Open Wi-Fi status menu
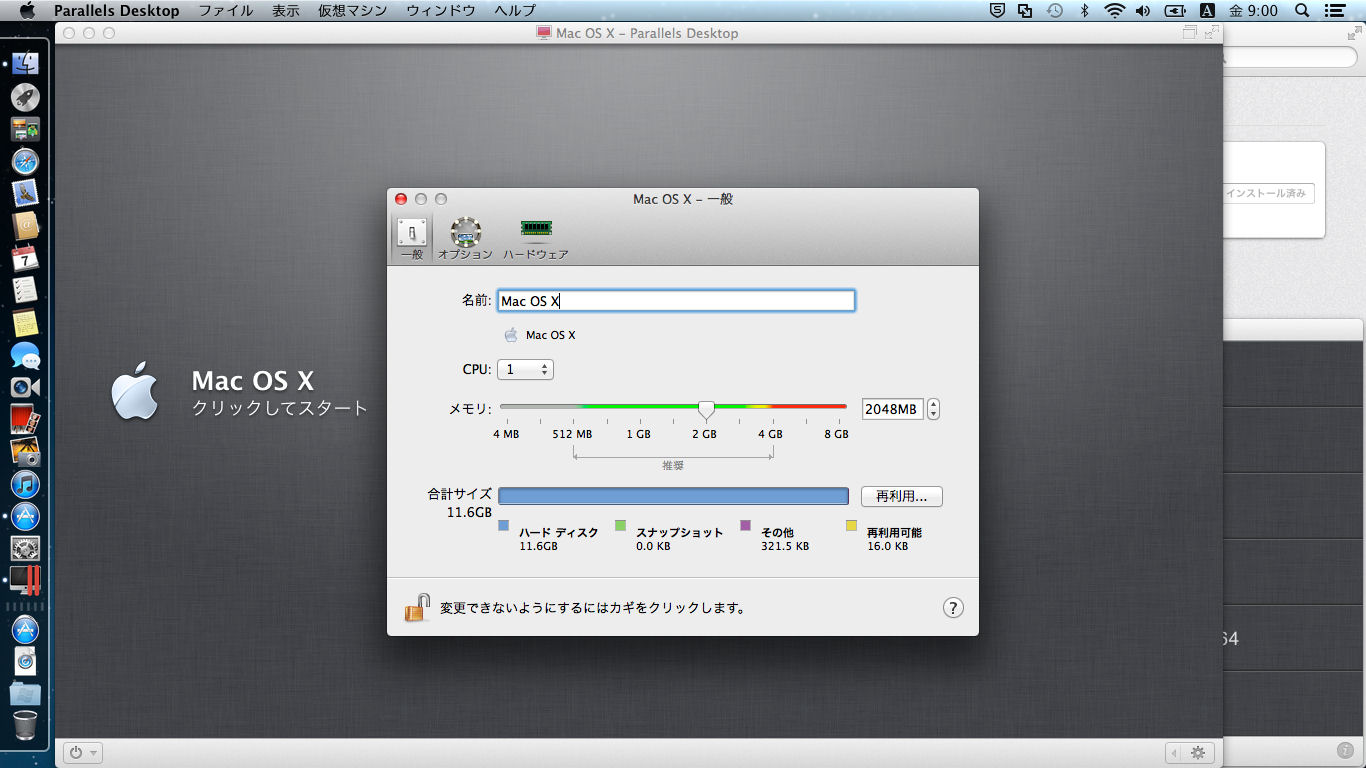Viewport: 1366px width, 768px height. coord(1115,11)
